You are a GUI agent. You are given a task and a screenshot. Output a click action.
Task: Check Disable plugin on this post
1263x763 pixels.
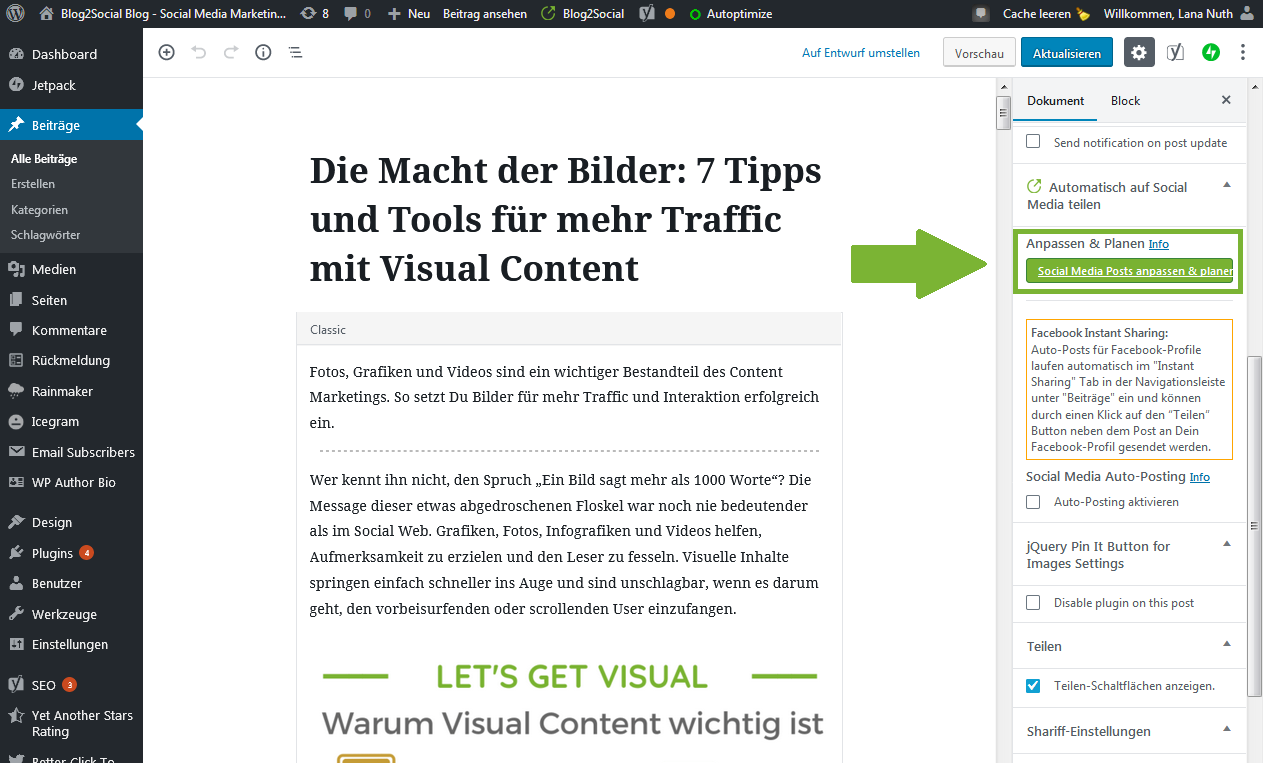coord(1034,603)
